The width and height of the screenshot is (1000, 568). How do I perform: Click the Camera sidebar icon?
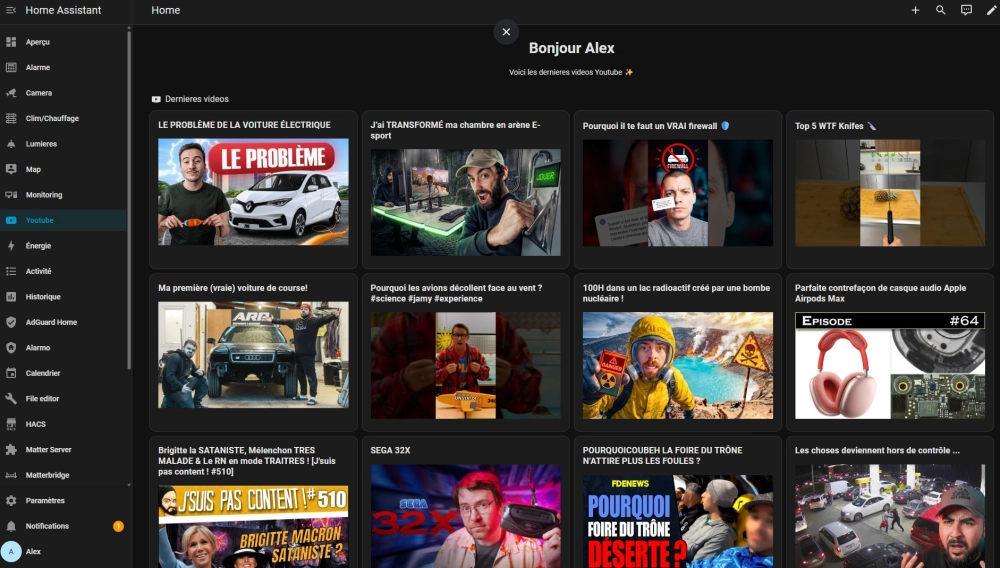pyautogui.click(x=11, y=93)
